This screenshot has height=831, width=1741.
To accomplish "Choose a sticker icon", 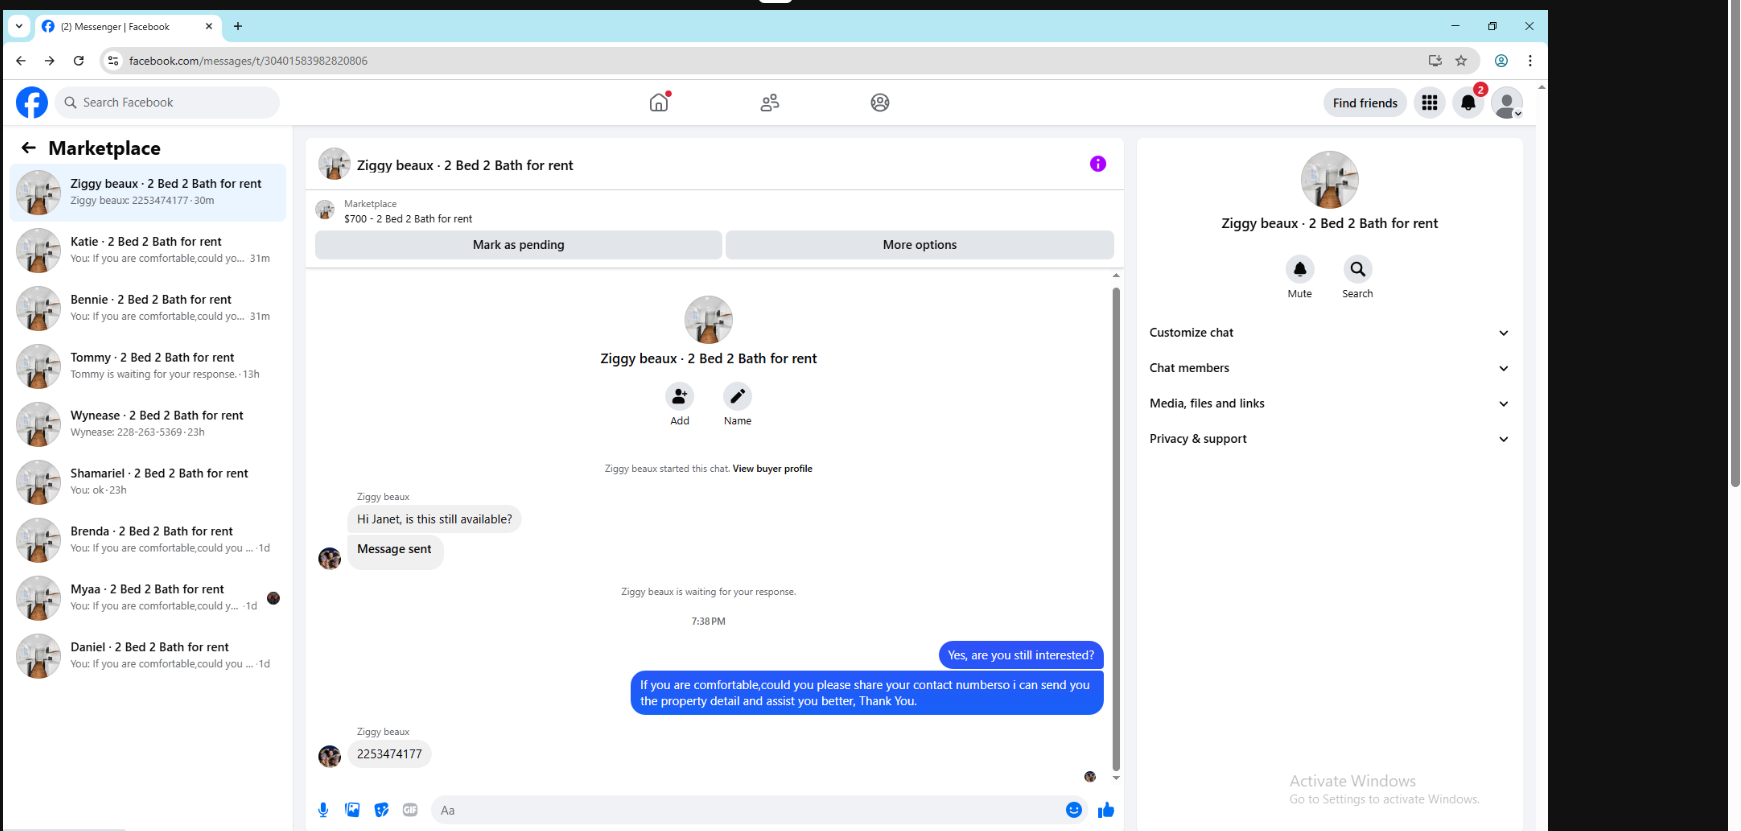I will (381, 810).
